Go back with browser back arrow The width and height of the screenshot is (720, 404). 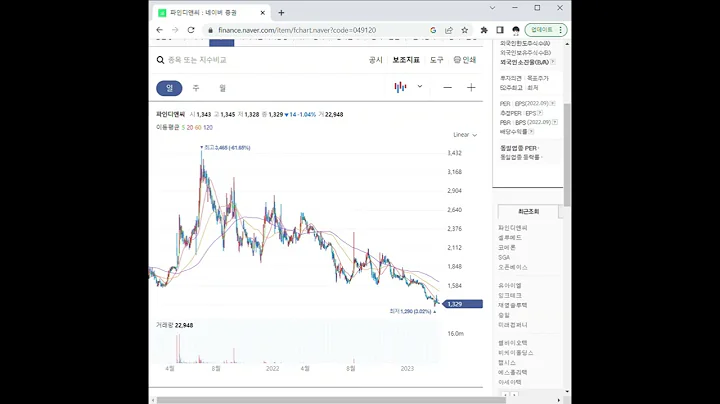(x=159, y=30)
